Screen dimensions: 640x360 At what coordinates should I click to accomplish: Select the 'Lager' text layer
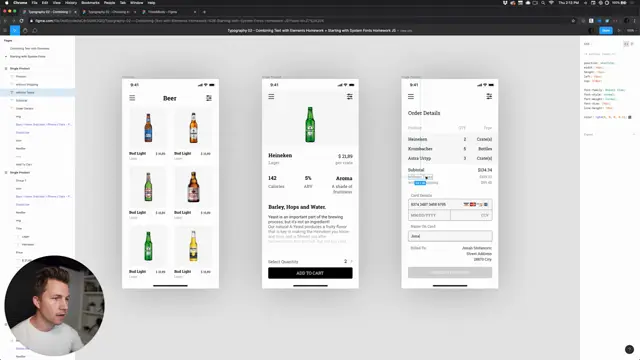pos(25,236)
